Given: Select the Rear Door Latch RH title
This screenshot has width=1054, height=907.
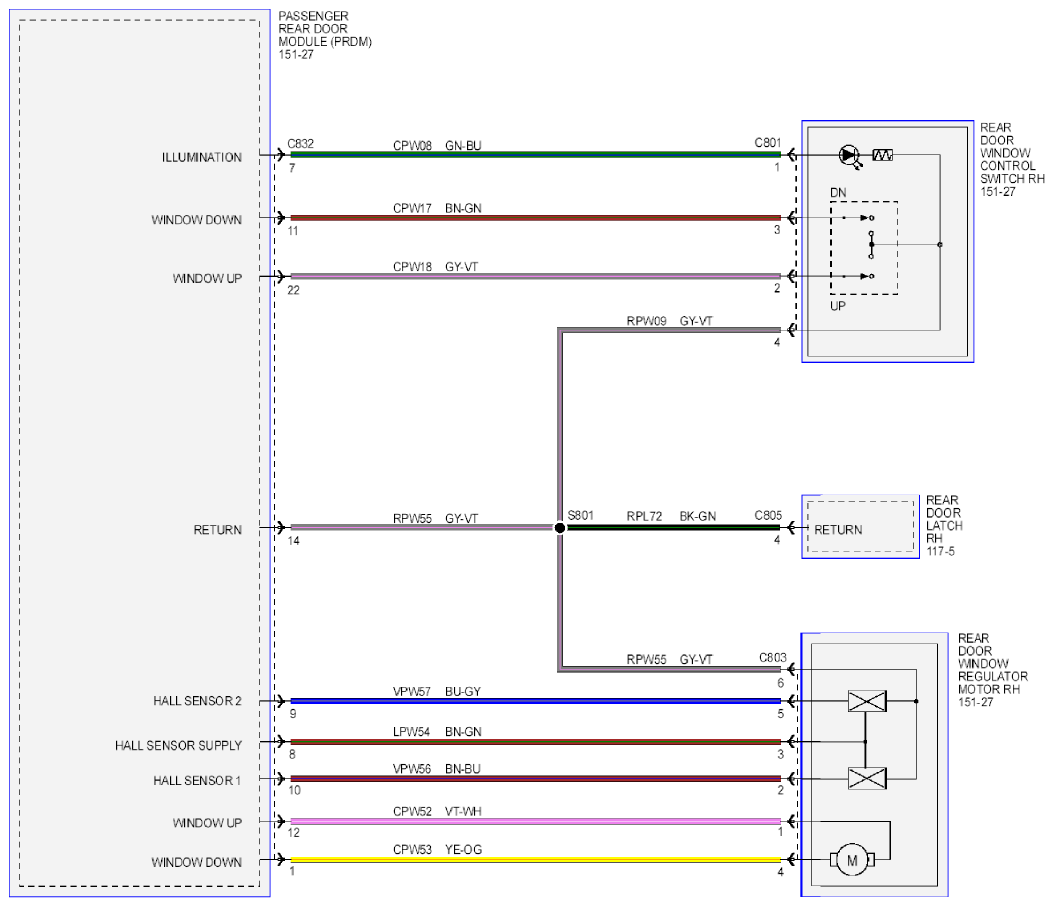Looking at the screenshot, I should coord(944,519).
